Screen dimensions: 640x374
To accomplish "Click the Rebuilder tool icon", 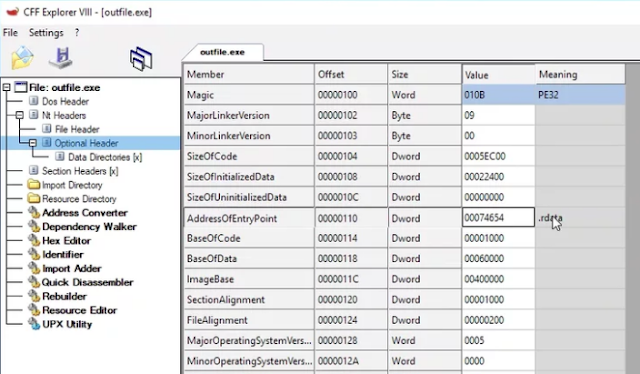I will tap(34, 296).
